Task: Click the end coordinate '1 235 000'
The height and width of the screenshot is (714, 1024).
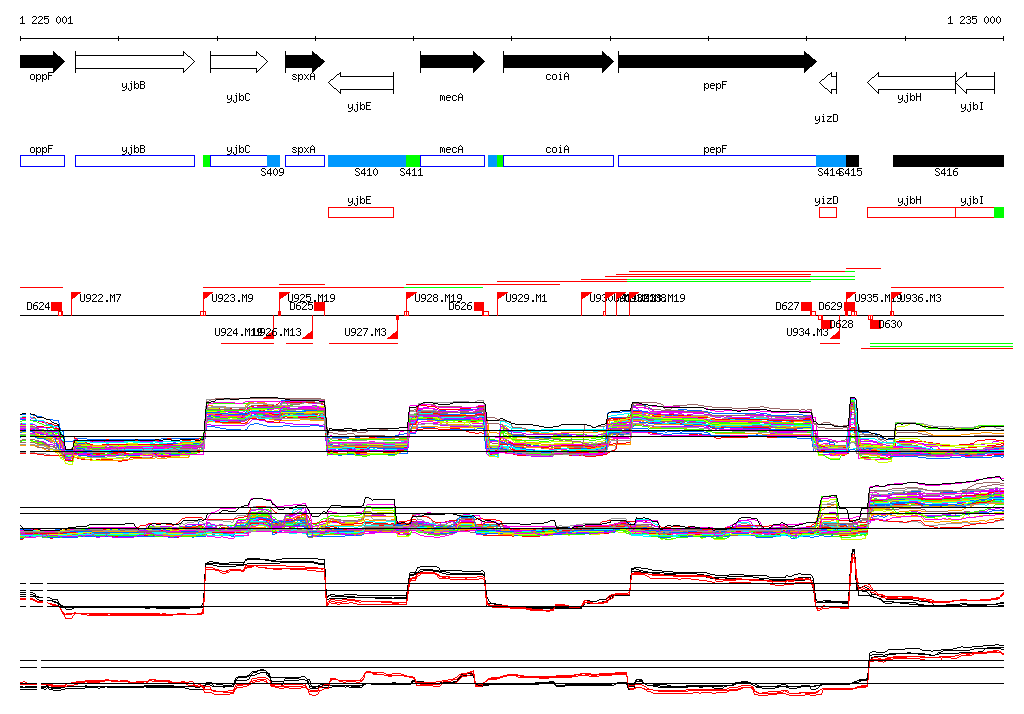Action: (x=974, y=20)
